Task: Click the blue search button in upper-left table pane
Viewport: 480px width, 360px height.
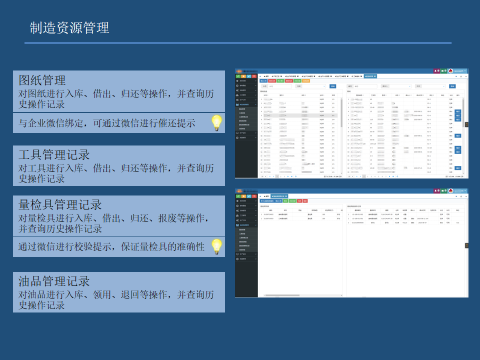Action: (333, 86)
